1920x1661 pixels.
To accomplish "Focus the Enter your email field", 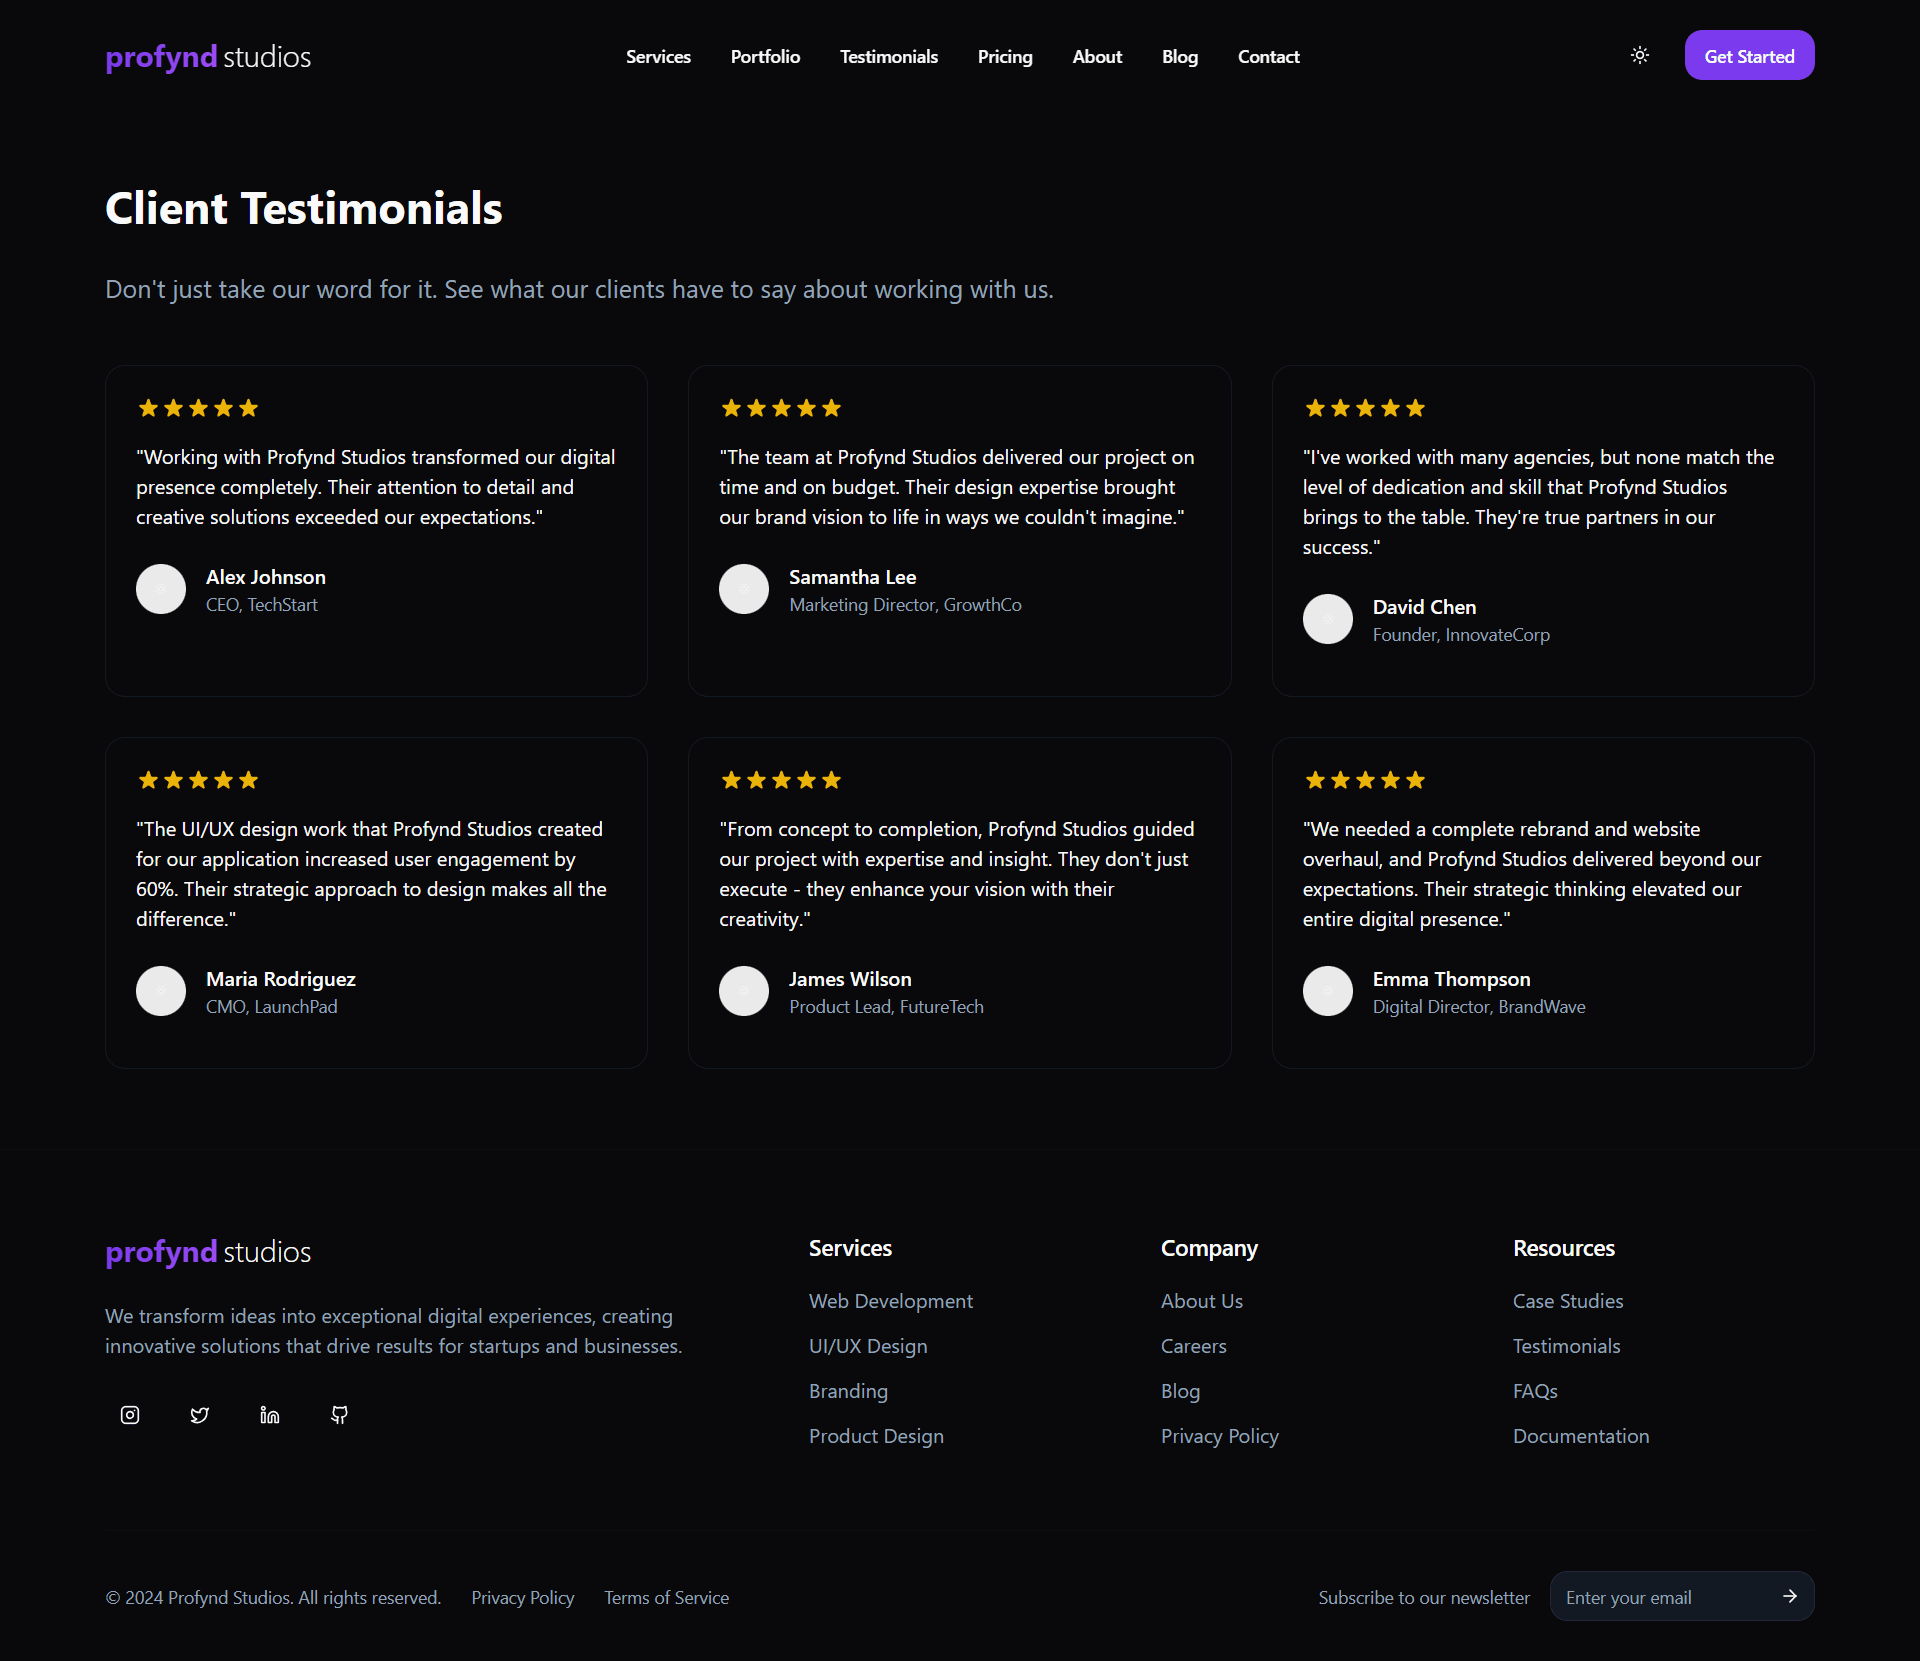I will [x=1665, y=1597].
